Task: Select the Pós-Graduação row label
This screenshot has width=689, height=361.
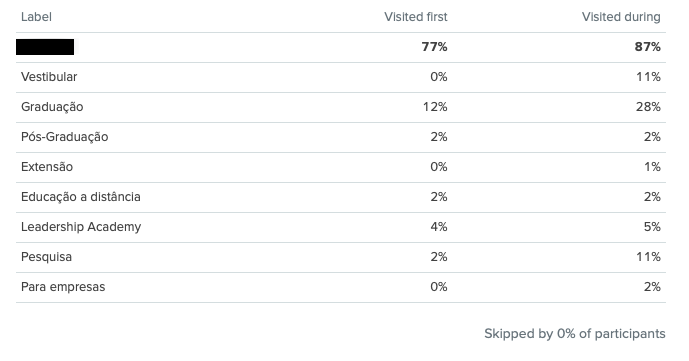Action: [x=64, y=137]
